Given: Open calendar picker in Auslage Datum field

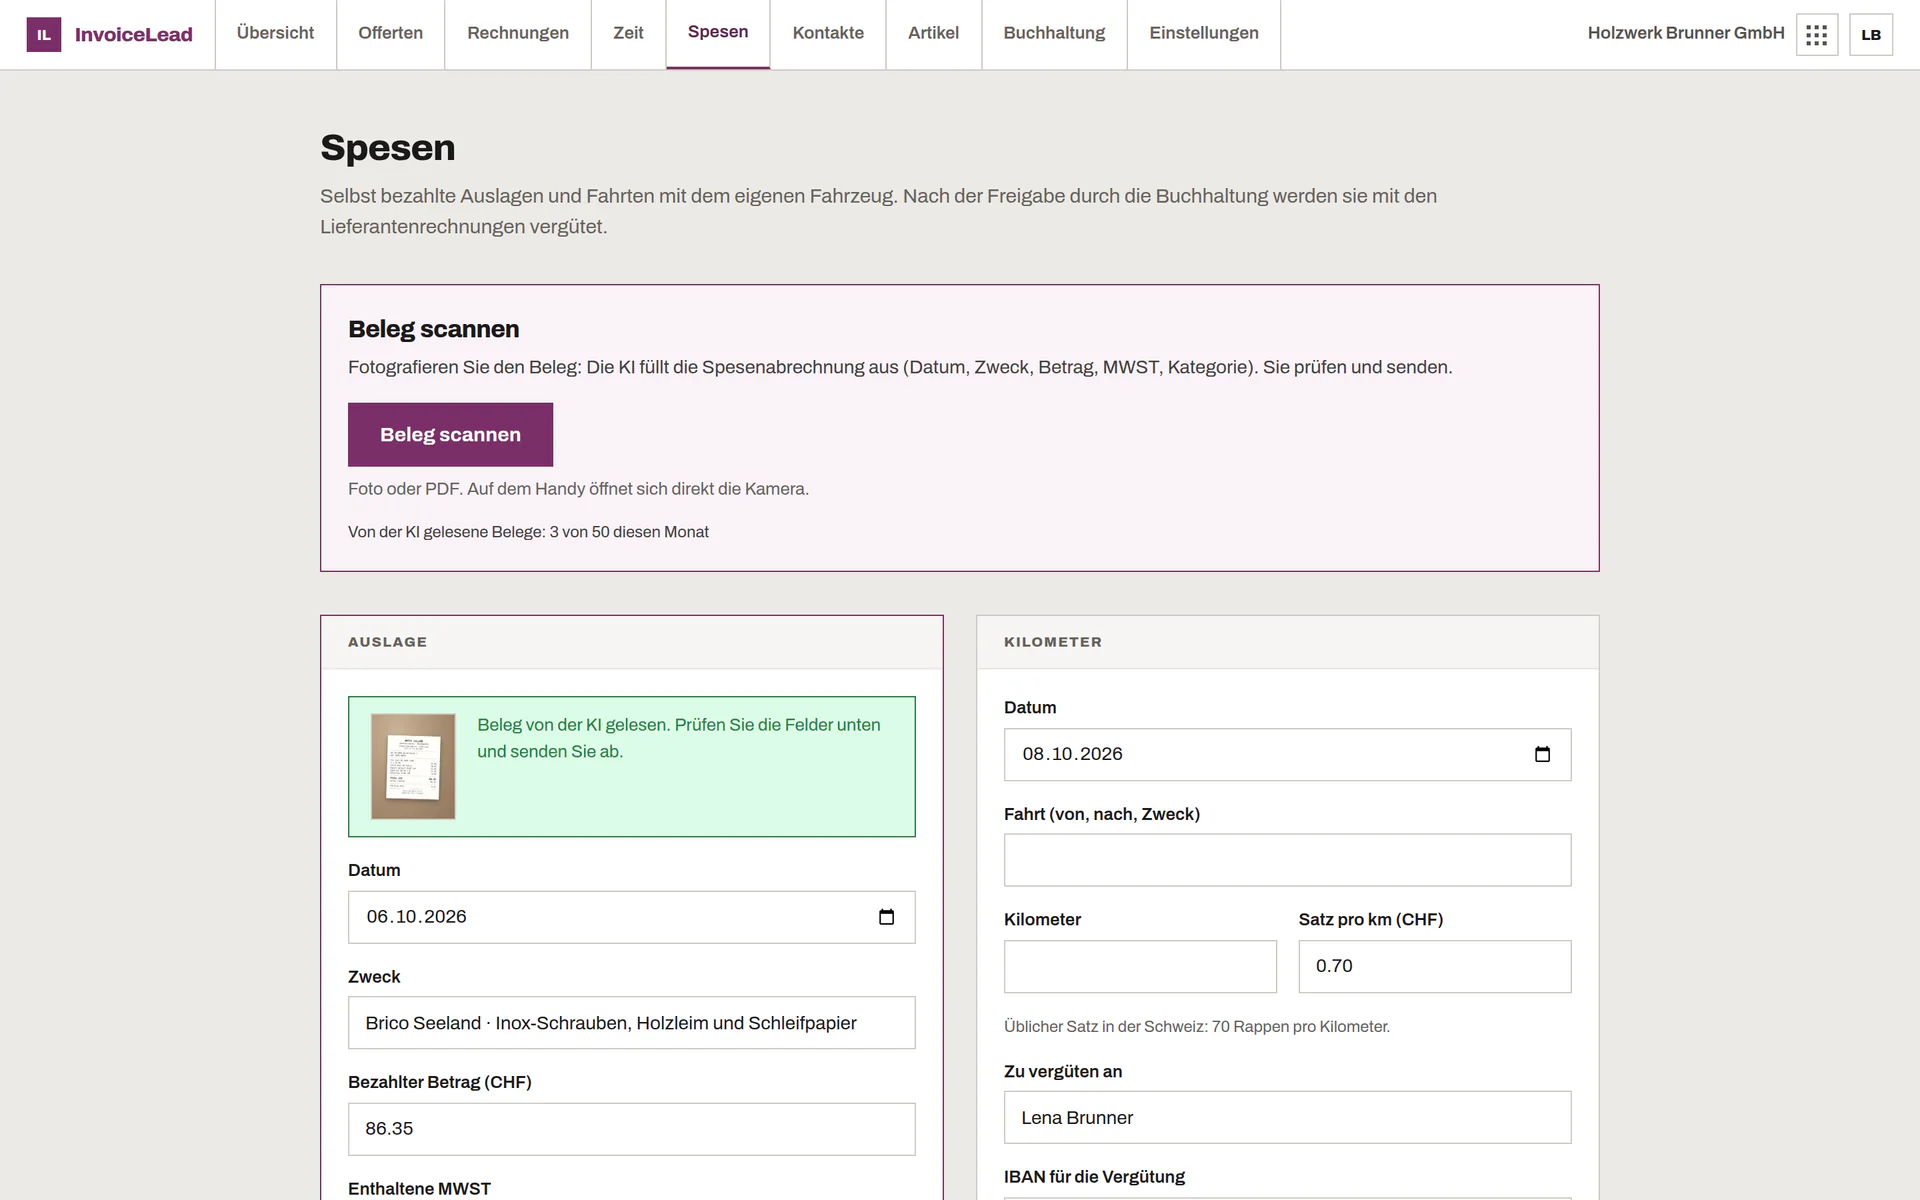Looking at the screenshot, I should (x=886, y=917).
